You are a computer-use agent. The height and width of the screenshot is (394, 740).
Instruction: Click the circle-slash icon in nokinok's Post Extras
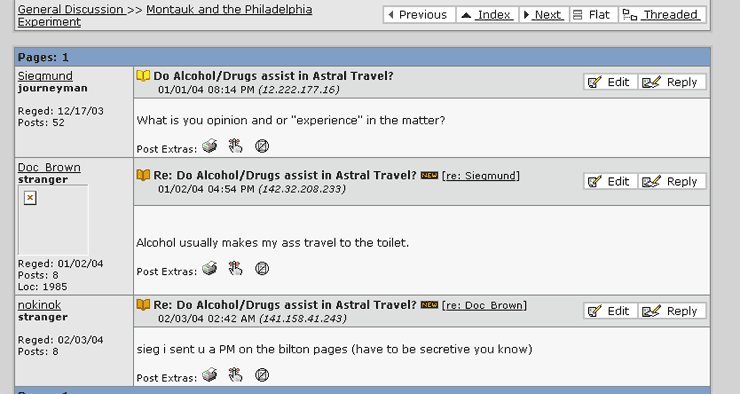[262, 376]
